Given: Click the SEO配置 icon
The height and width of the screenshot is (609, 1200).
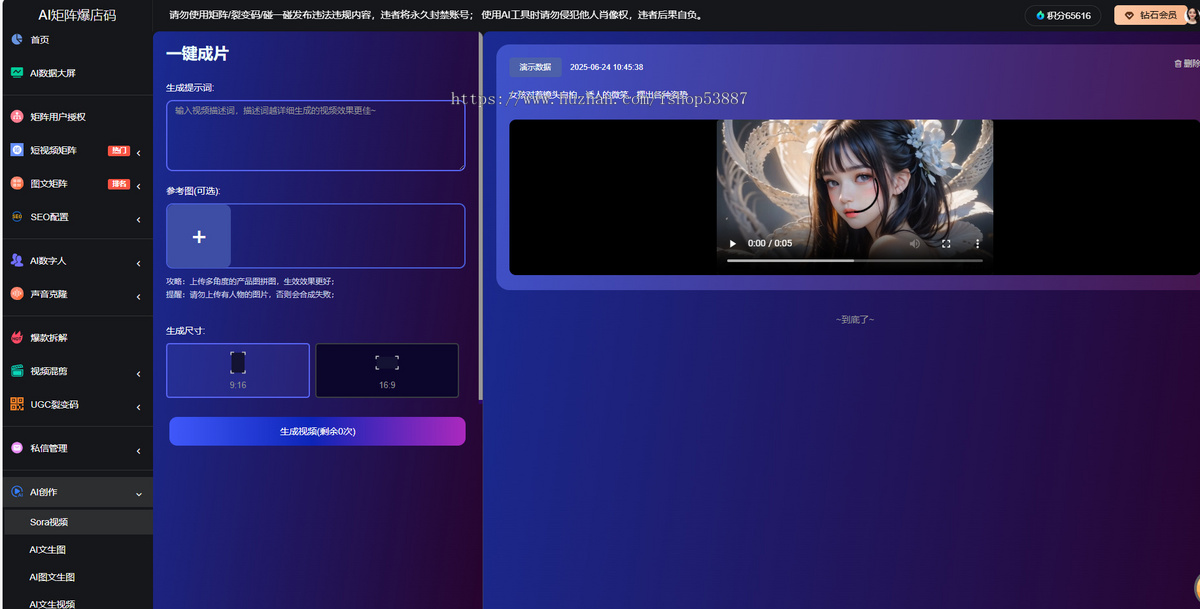Looking at the screenshot, I should click(17, 216).
